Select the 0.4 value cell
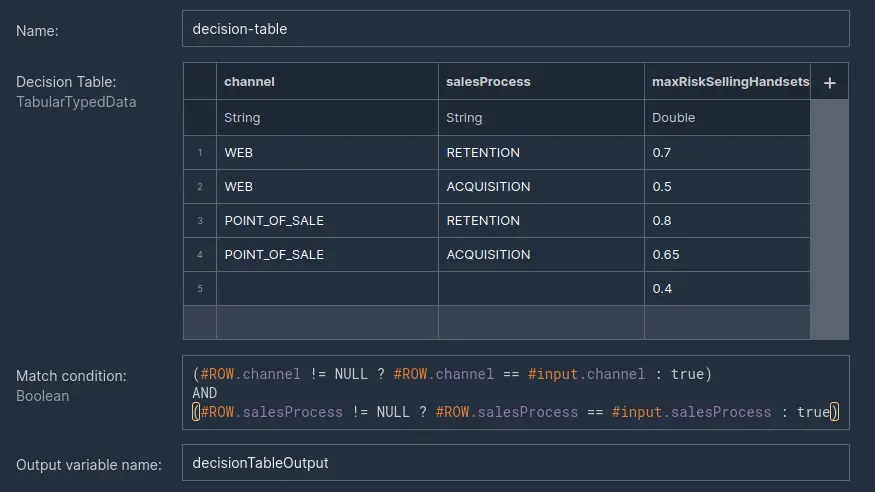This screenshot has height=492, width=875. tap(727, 288)
